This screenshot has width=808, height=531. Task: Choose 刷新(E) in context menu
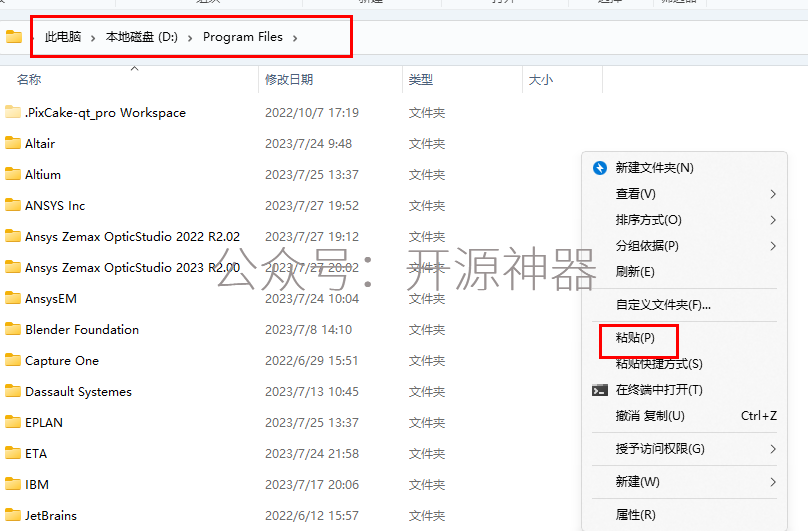pyautogui.click(x=635, y=272)
